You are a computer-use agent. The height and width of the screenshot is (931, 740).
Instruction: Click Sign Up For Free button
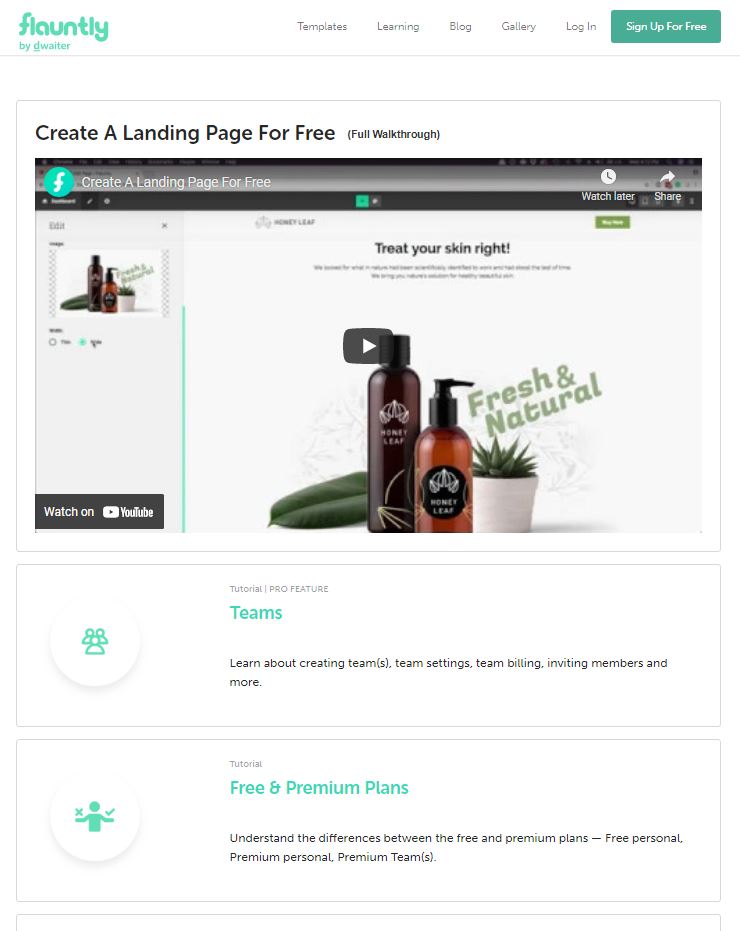(666, 26)
